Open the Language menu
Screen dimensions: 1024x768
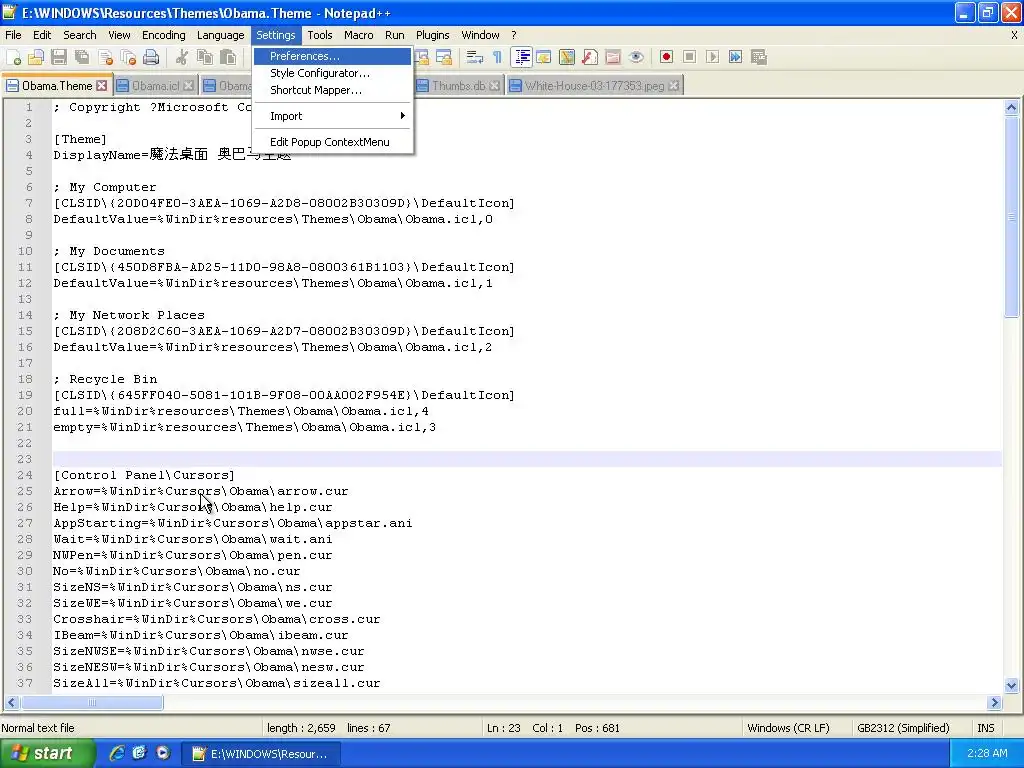pos(221,35)
